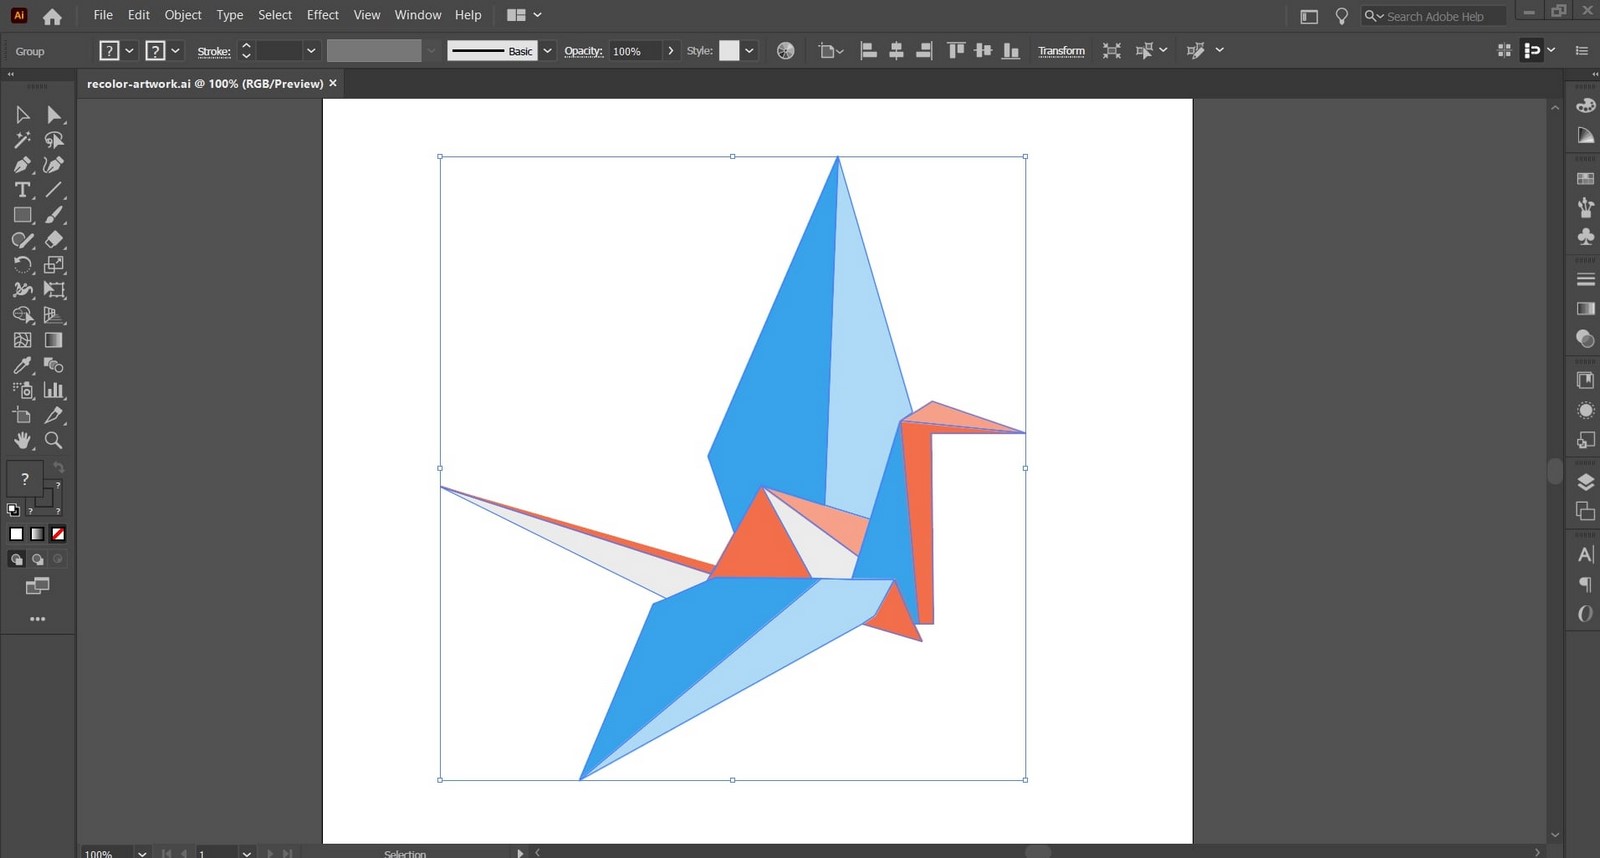The height and width of the screenshot is (858, 1600).
Task: Expand the zoom level dropdown
Action: [x=142, y=853]
